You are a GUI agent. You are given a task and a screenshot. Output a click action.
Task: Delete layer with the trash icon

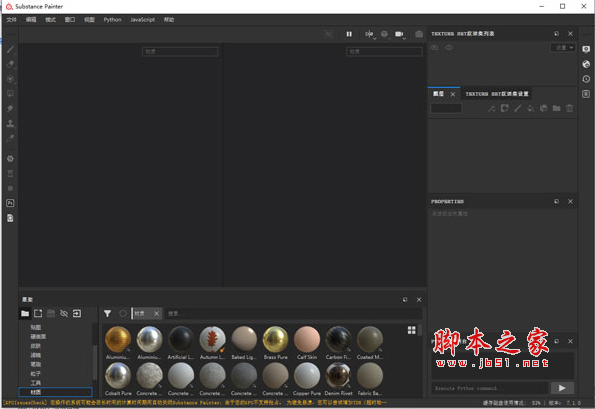tap(570, 109)
